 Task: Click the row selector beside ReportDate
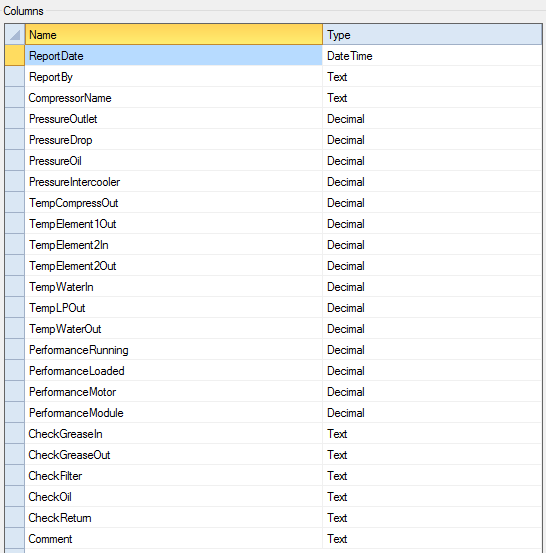[x=15, y=56]
